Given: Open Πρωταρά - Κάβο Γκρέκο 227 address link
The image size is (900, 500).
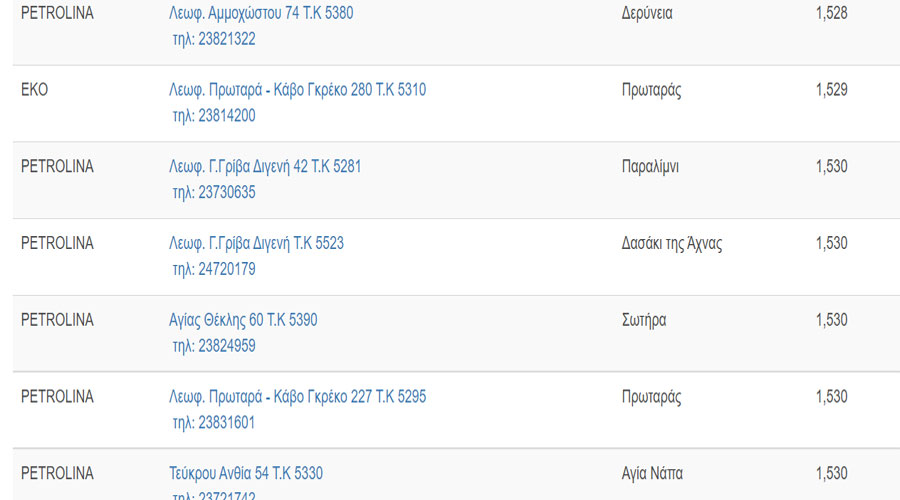Looking at the screenshot, I should pos(297,397).
